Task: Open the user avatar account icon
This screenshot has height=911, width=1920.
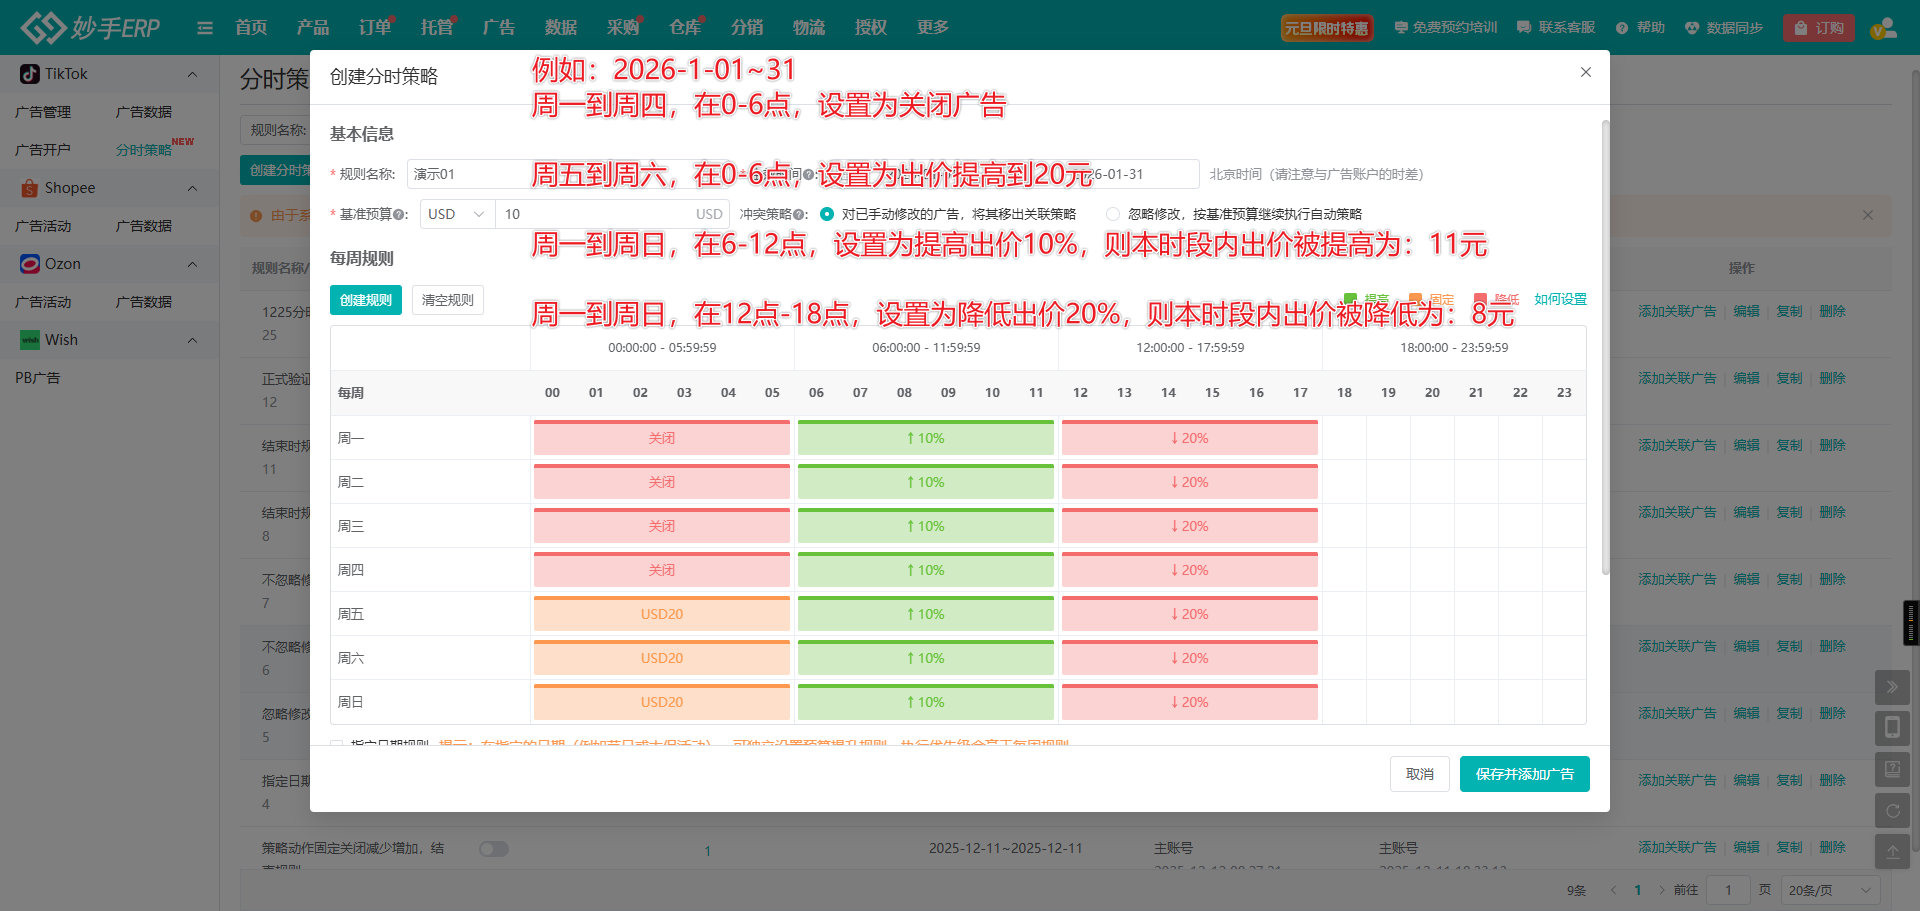Action: (x=1884, y=28)
